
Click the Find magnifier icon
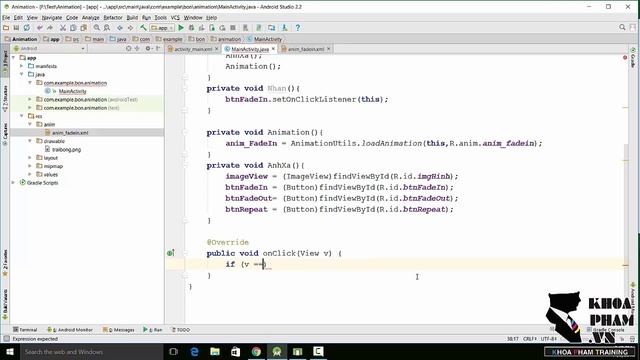pos(97,28)
